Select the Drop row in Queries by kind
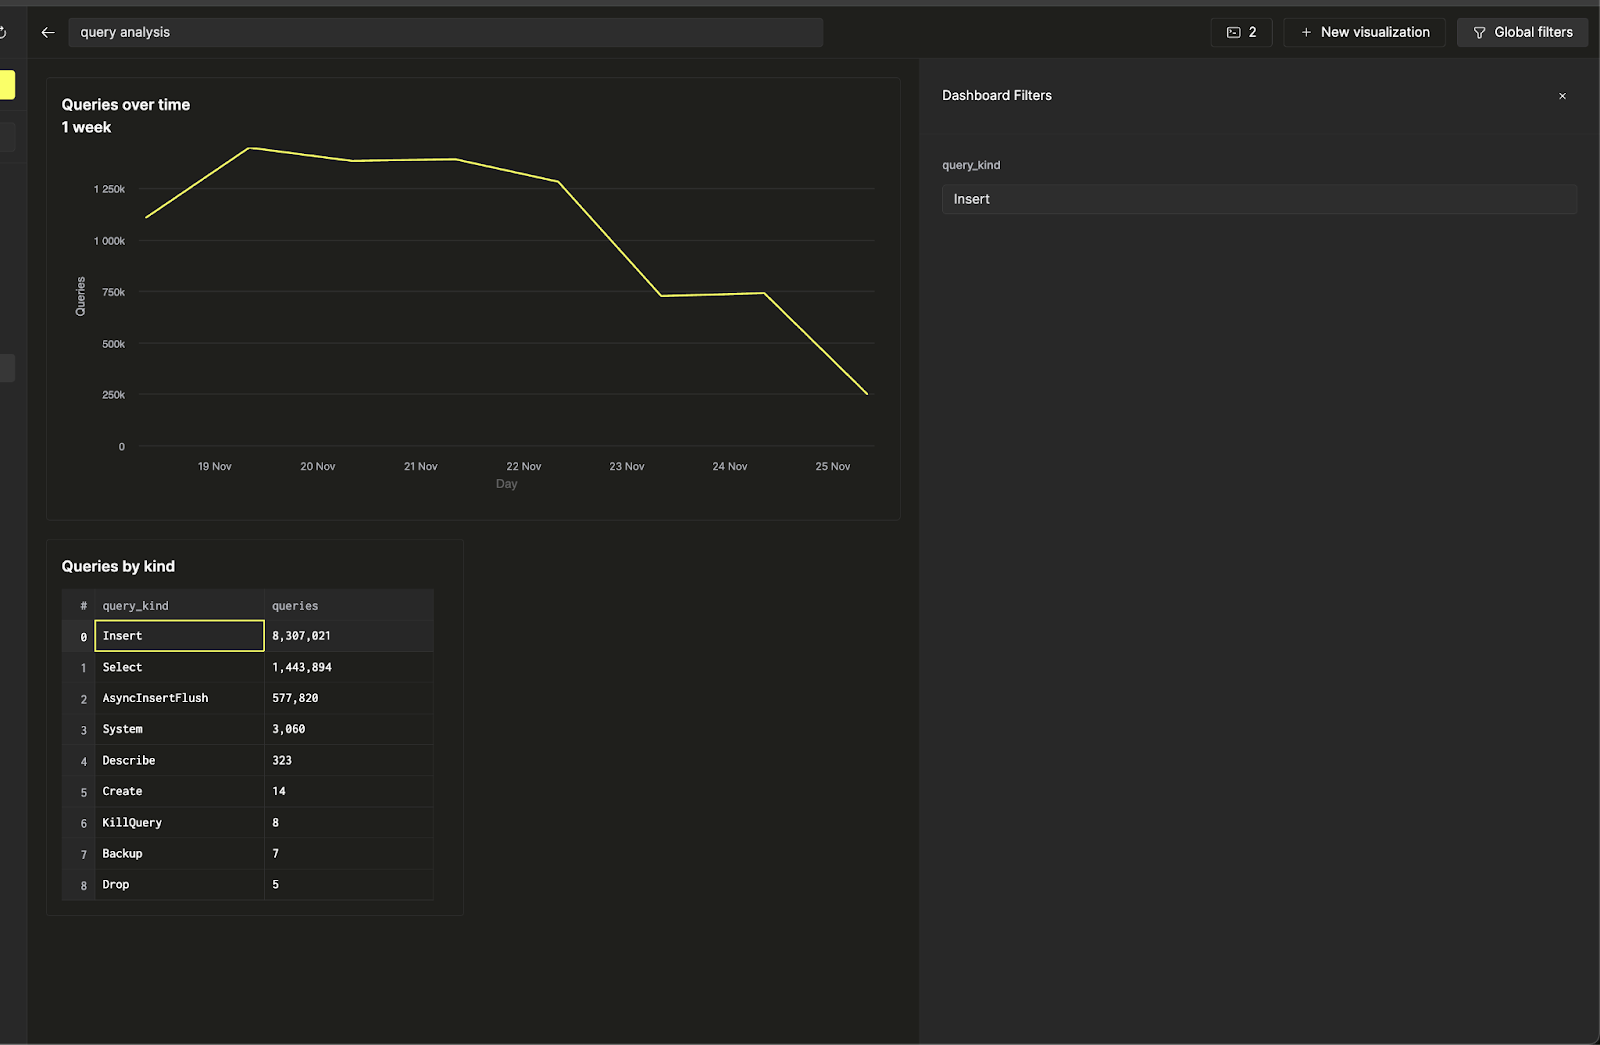The image size is (1600, 1045). (179, 884)
